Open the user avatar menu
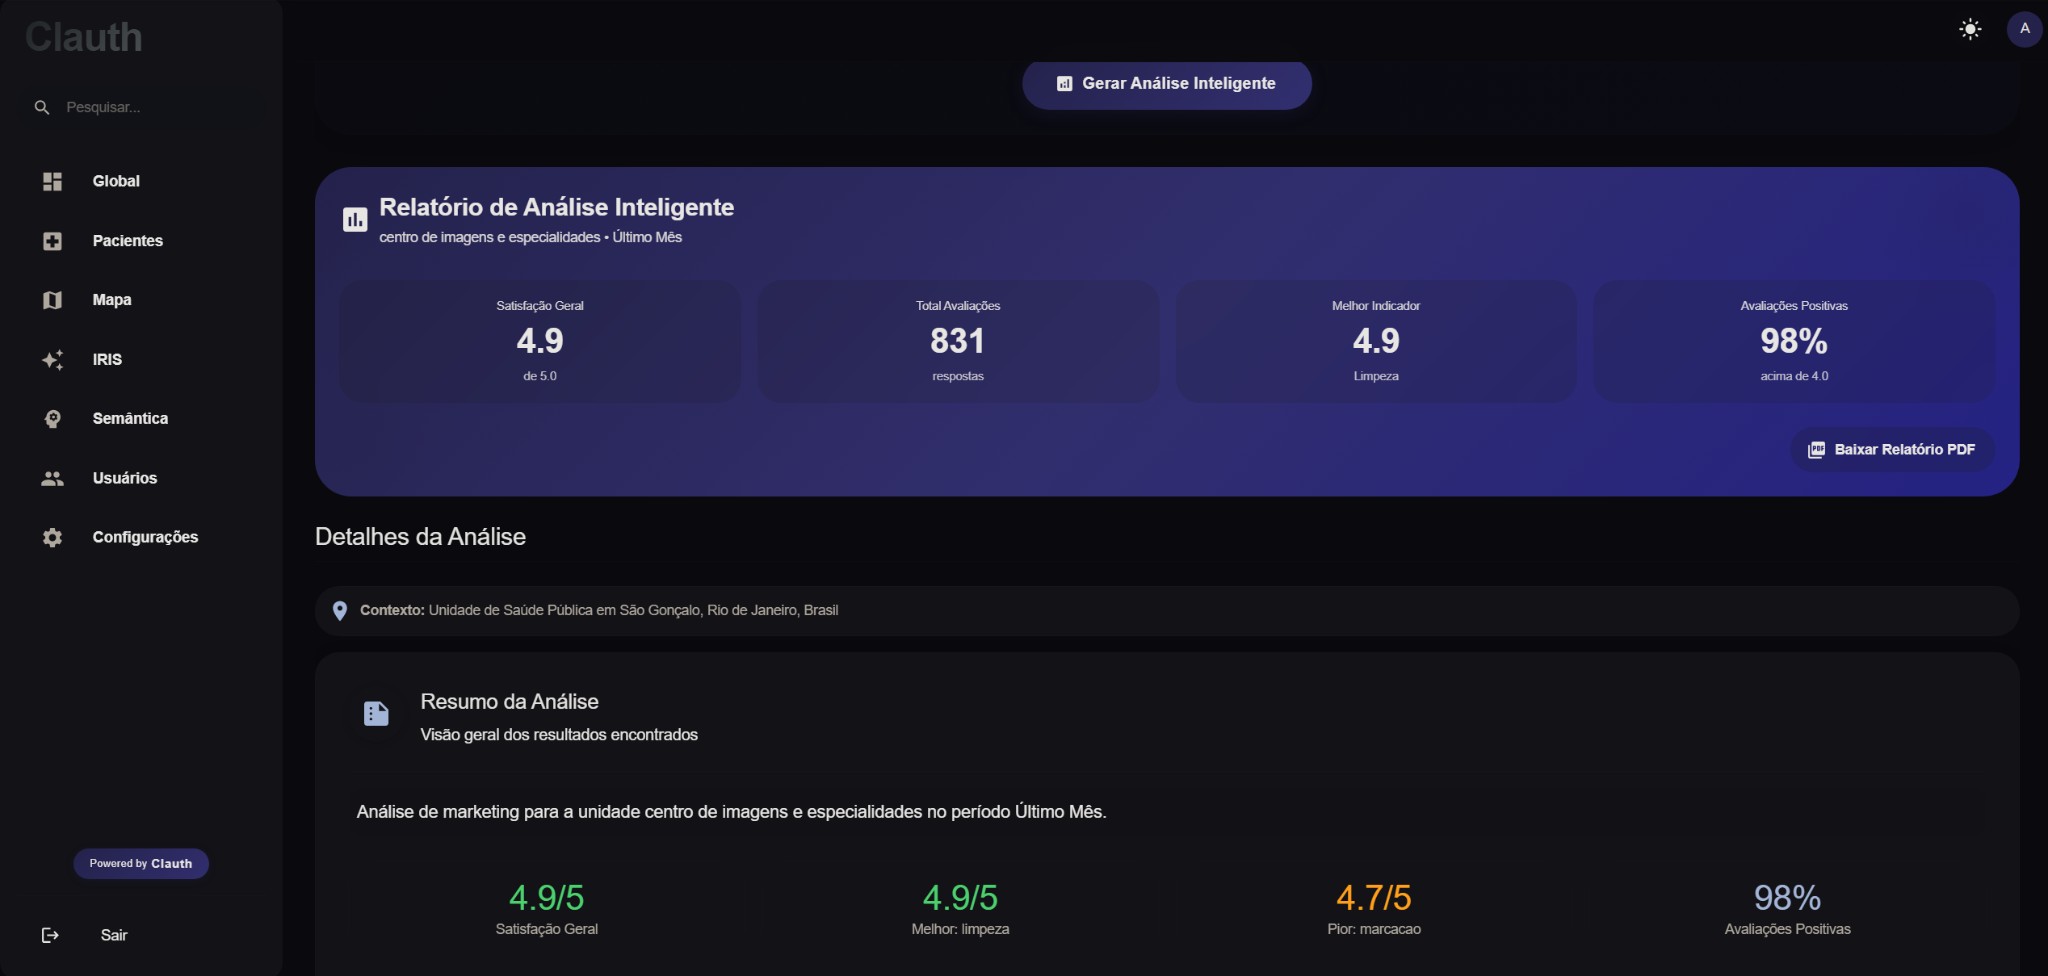Screen dimensions: 2048x976 (x=2024, y=29)
